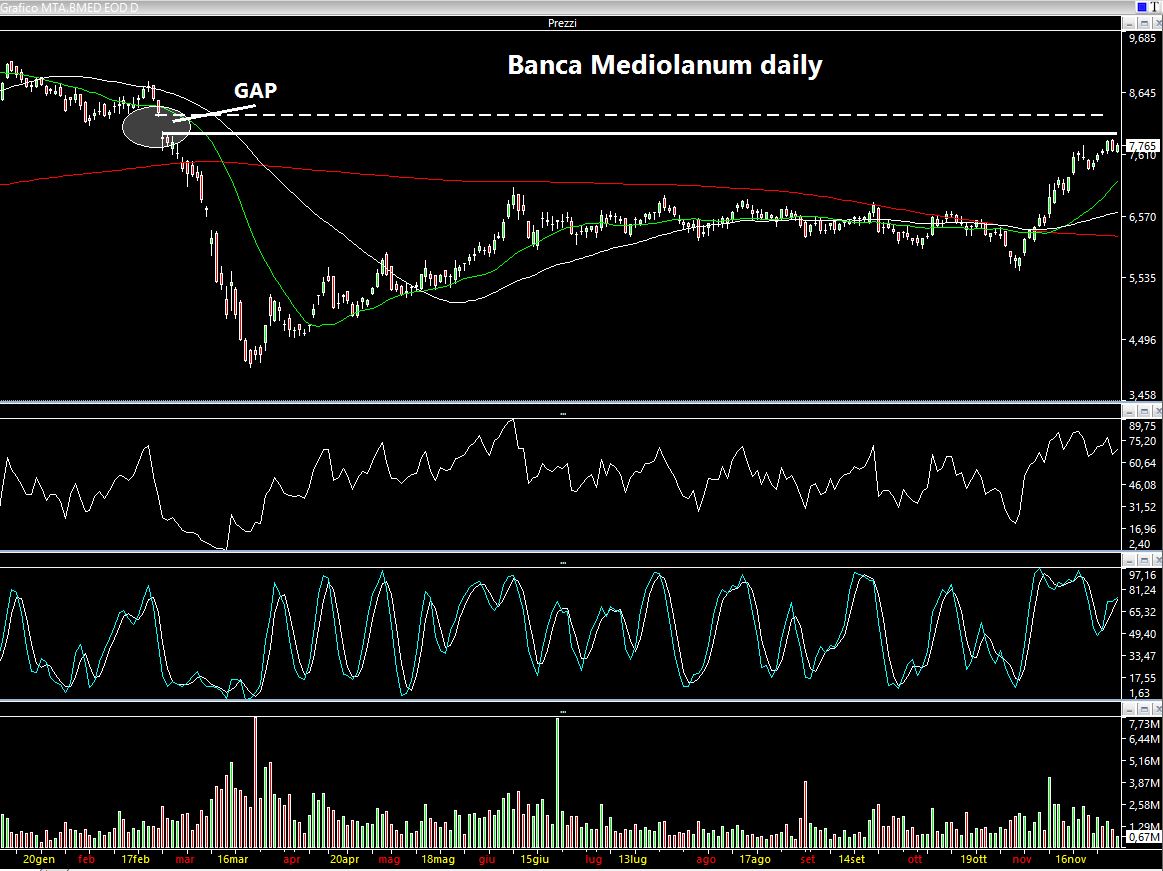Click the ott date label
1163x871 pixels.
click(915, 859)
